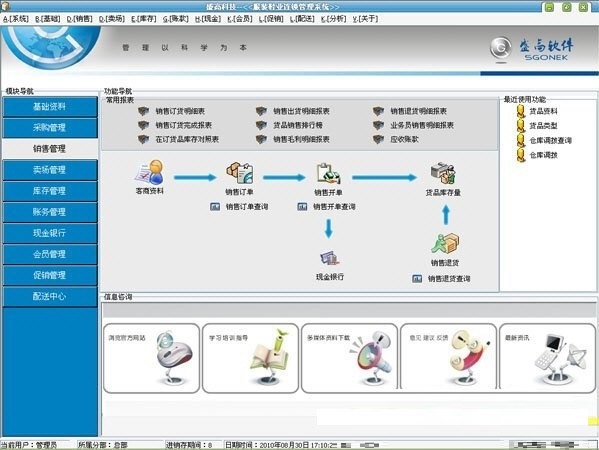This screenshot has width=599, height=450.
Task: Click the 销售订货完成报表 report icon
Action: 143,125
